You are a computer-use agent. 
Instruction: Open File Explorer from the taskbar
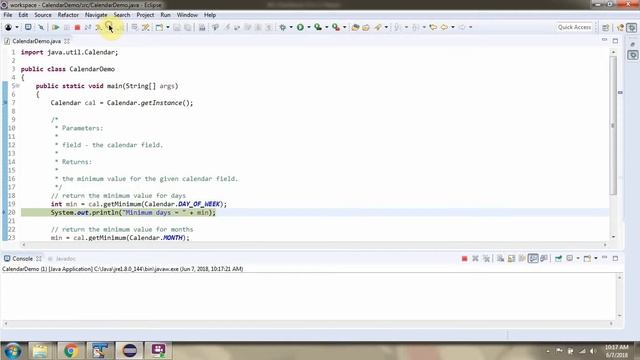click(x=40, y=351)
